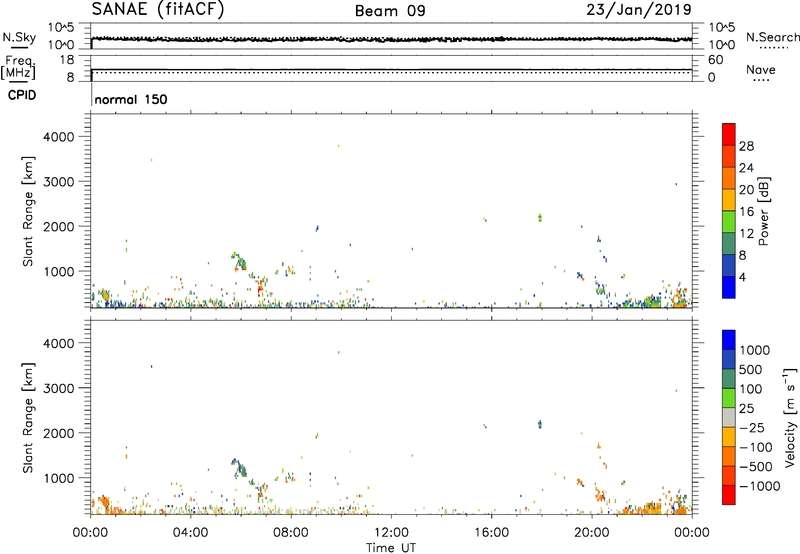This screenshot has width=800, height=554.
Task: Select the gray -25 to 25 Velocity colorbar segment
Action: click(x=729, y=418)
